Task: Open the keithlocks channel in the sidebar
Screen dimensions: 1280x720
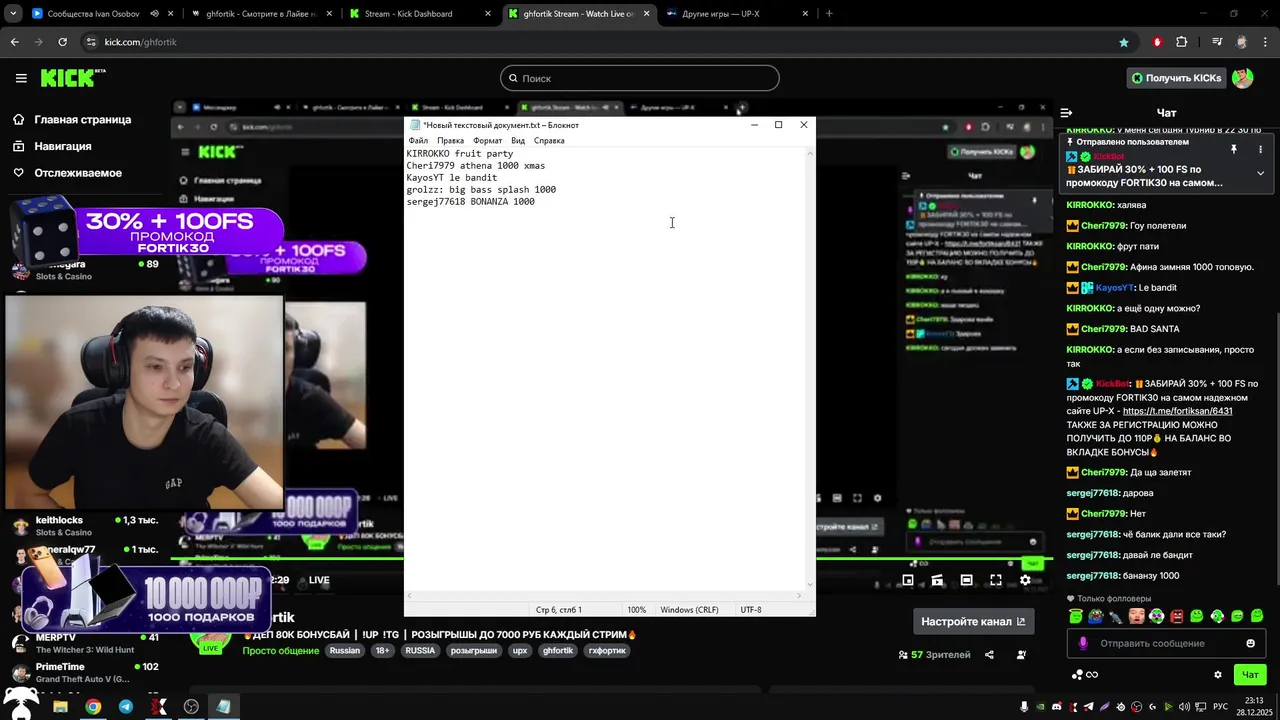Action: [85, 526]
